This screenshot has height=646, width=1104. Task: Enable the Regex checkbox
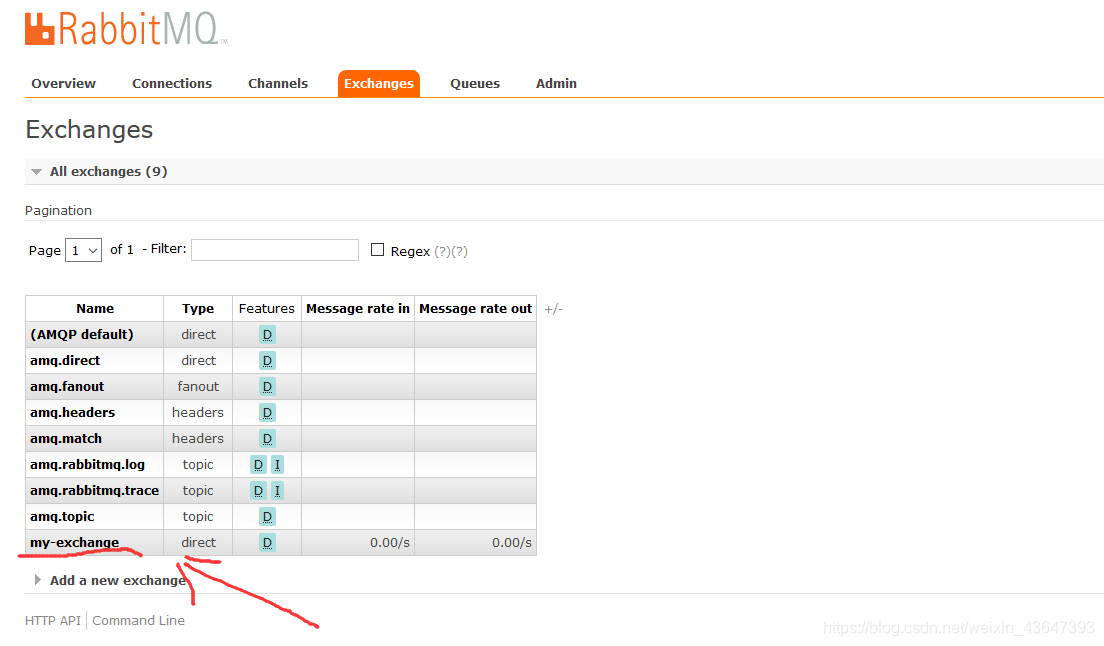[377, 250]
